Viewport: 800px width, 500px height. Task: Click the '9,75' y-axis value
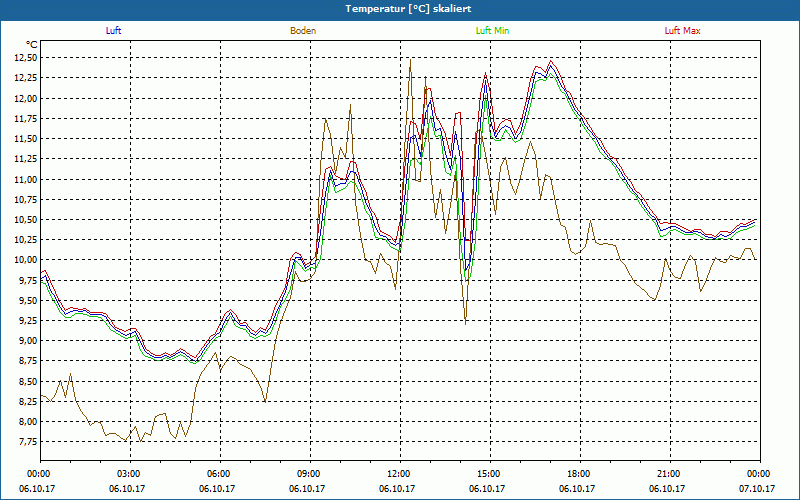coord(28,281)
